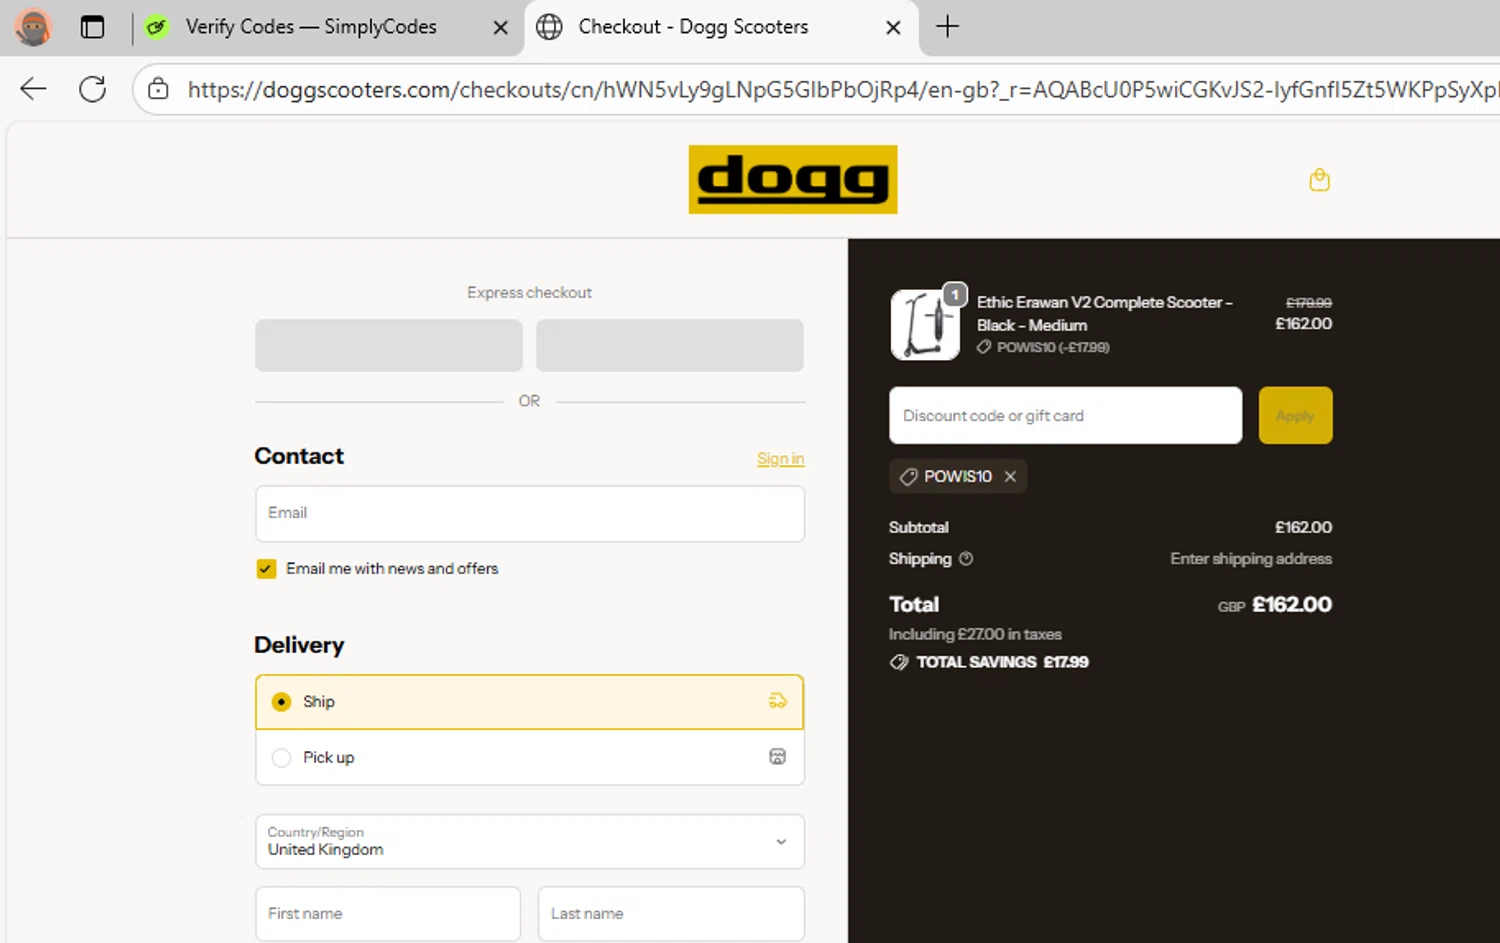Click the struck-through £179.99 price
The width and height of the screenshot is (1500, 943).
point(1308,302)
